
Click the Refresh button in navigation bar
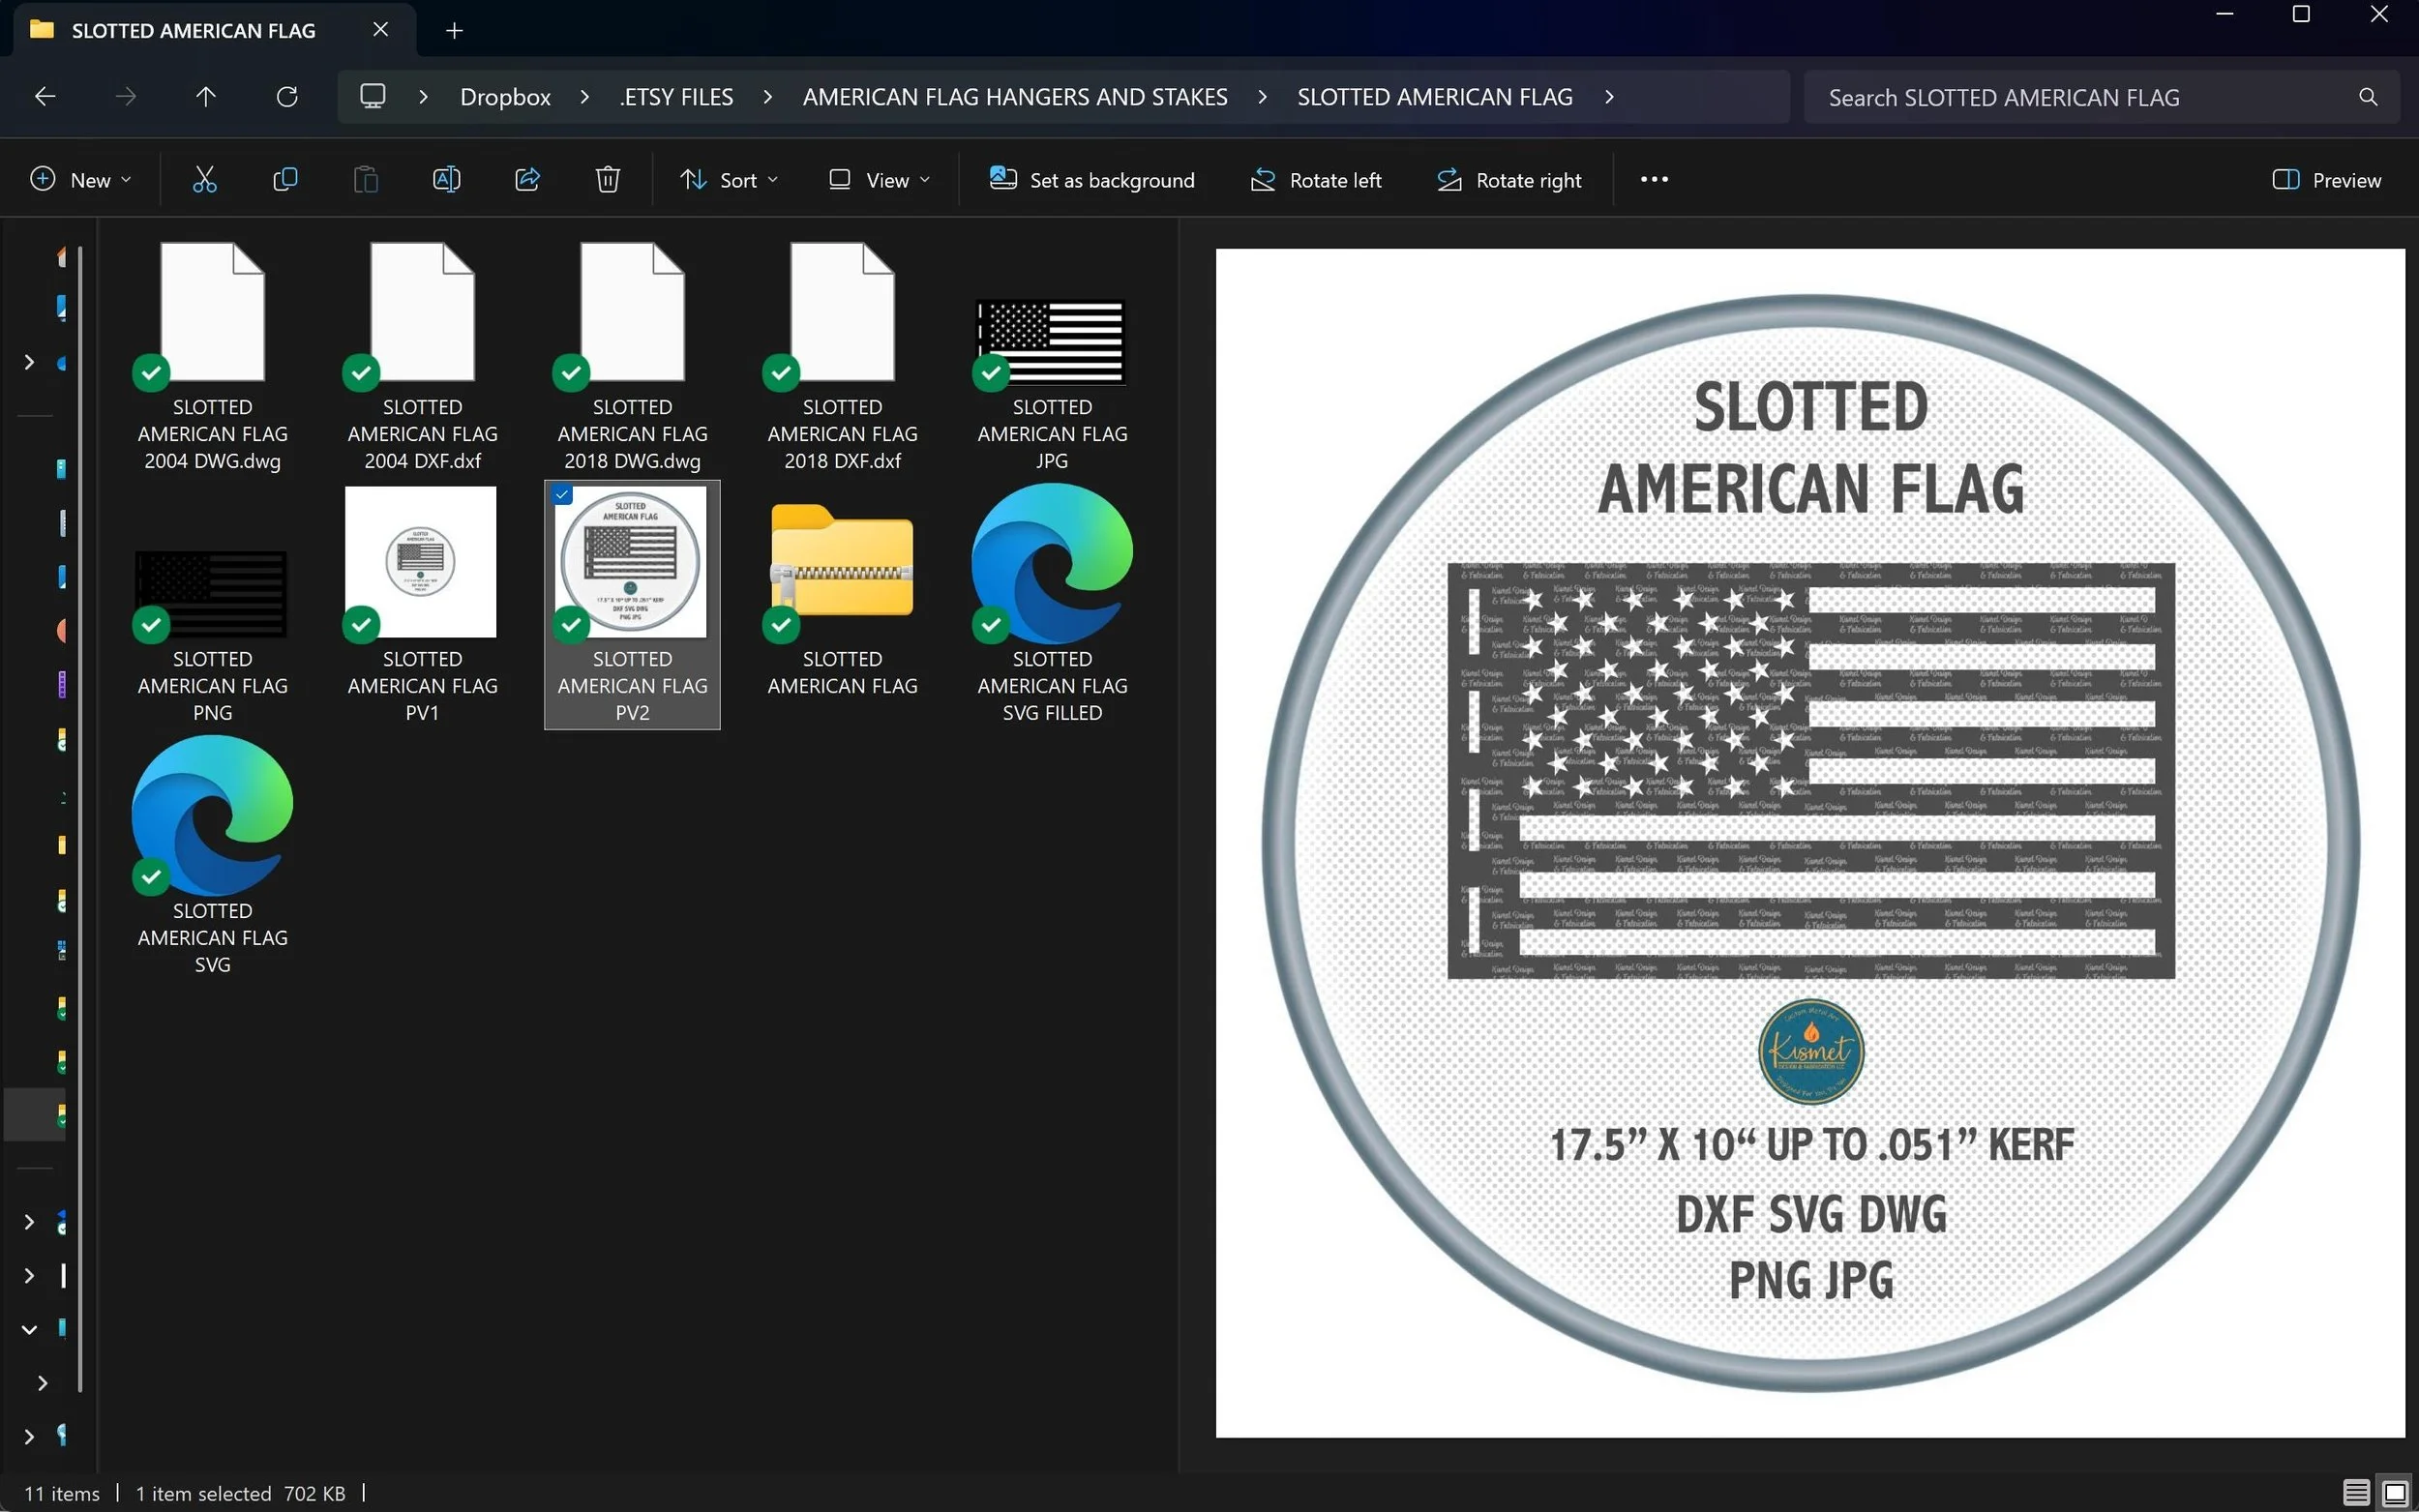(x=287, y=97)
